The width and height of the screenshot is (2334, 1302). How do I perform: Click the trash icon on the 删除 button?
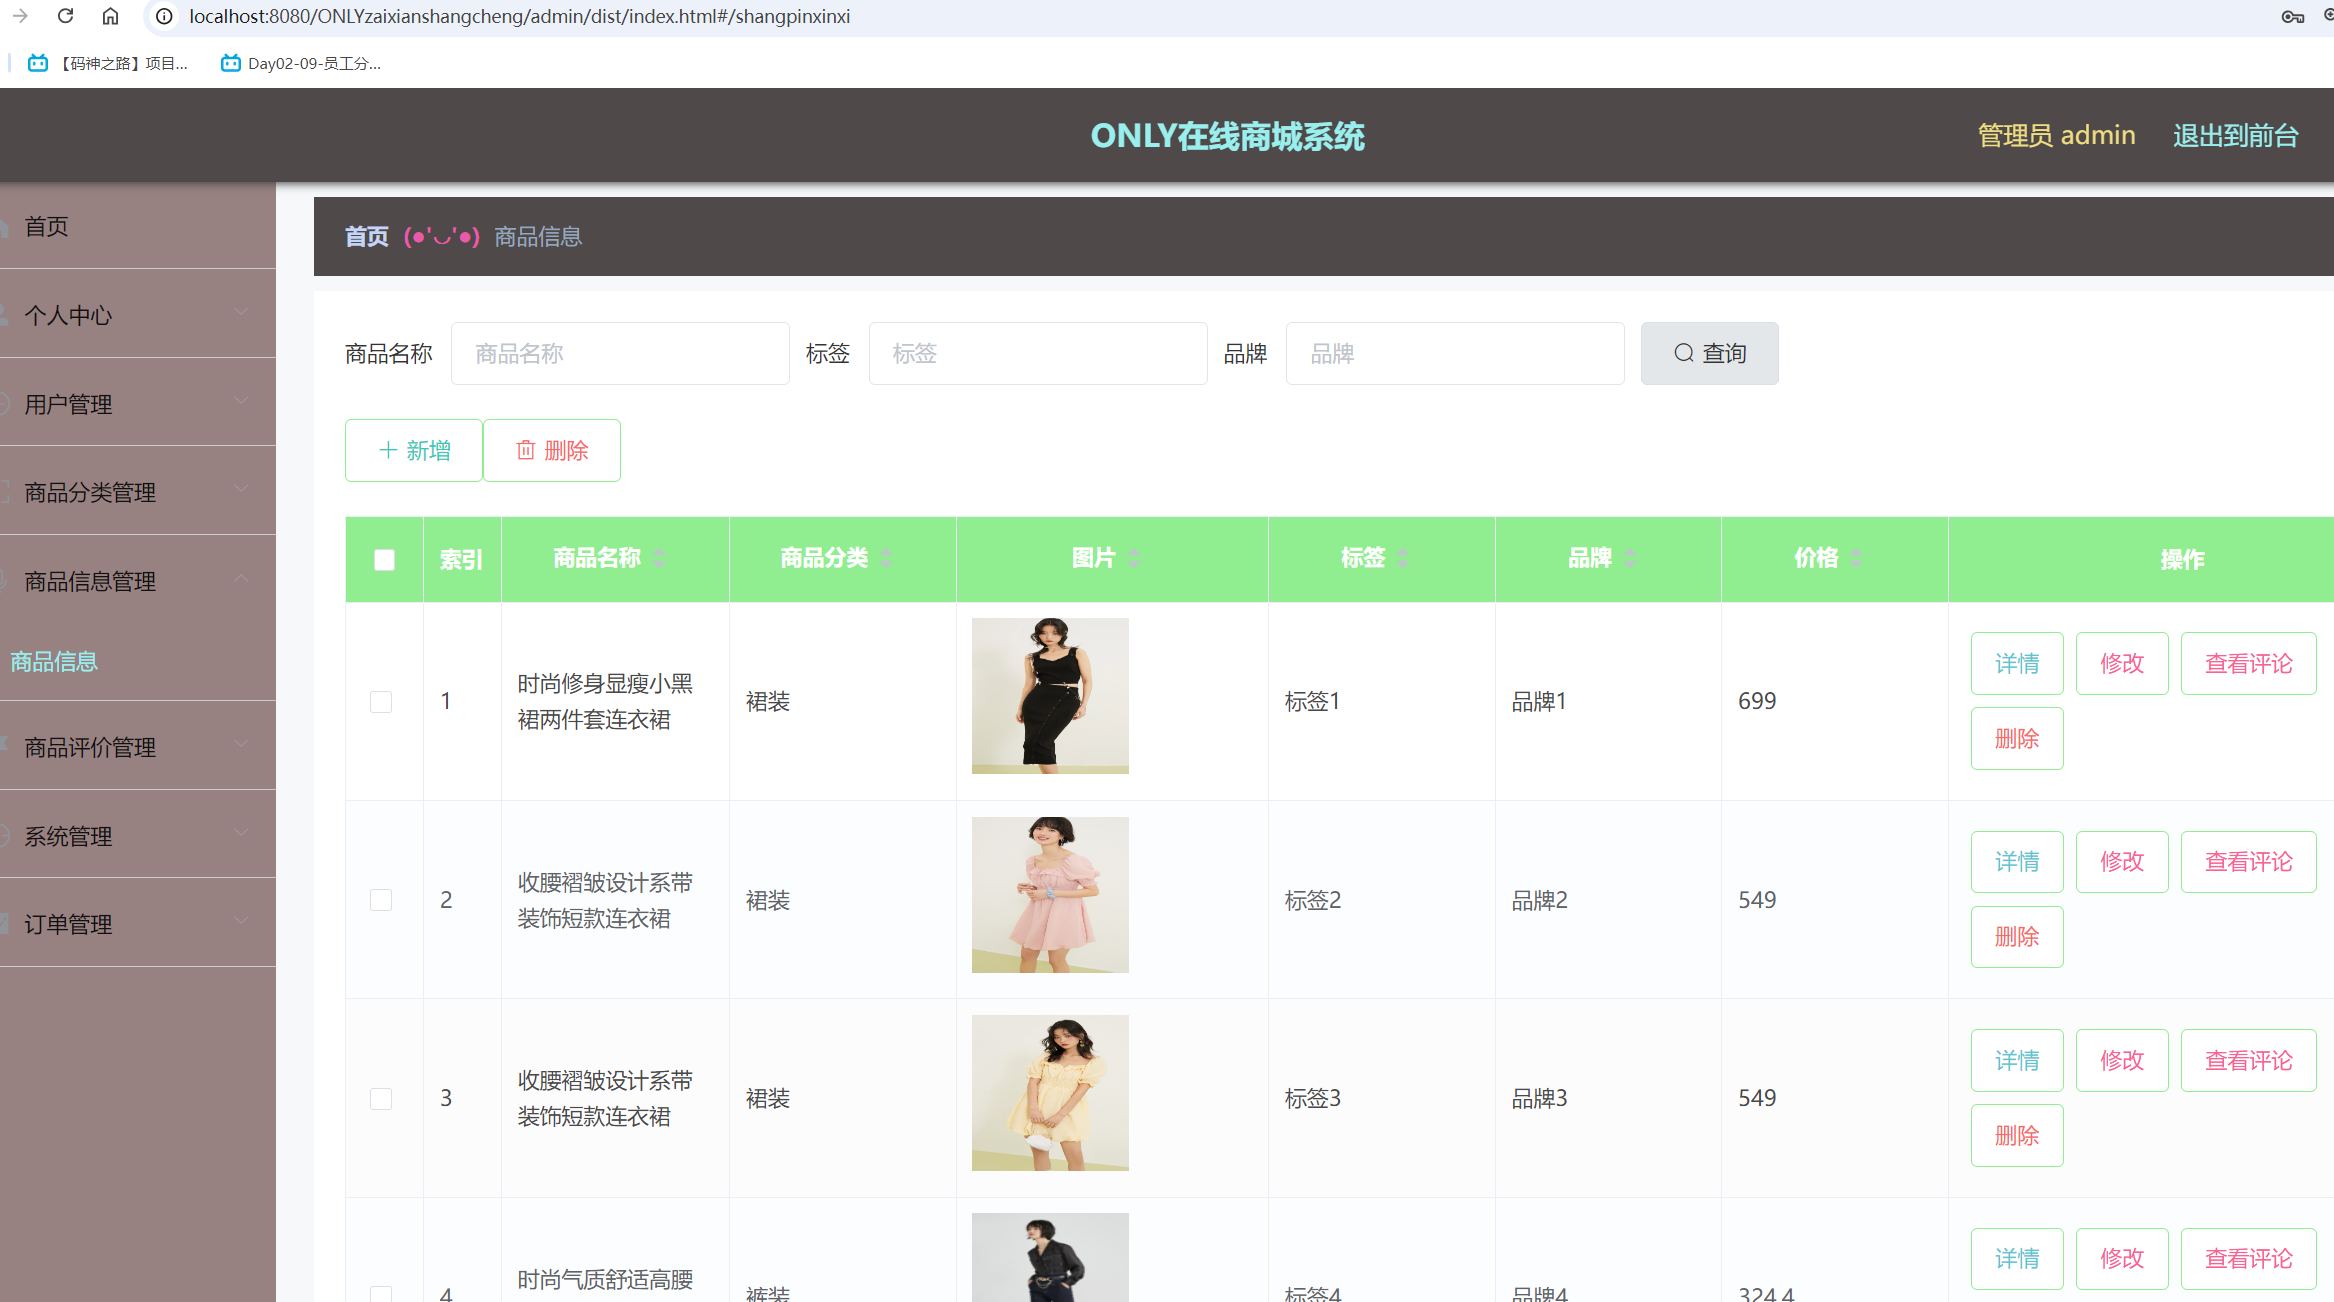527,450
